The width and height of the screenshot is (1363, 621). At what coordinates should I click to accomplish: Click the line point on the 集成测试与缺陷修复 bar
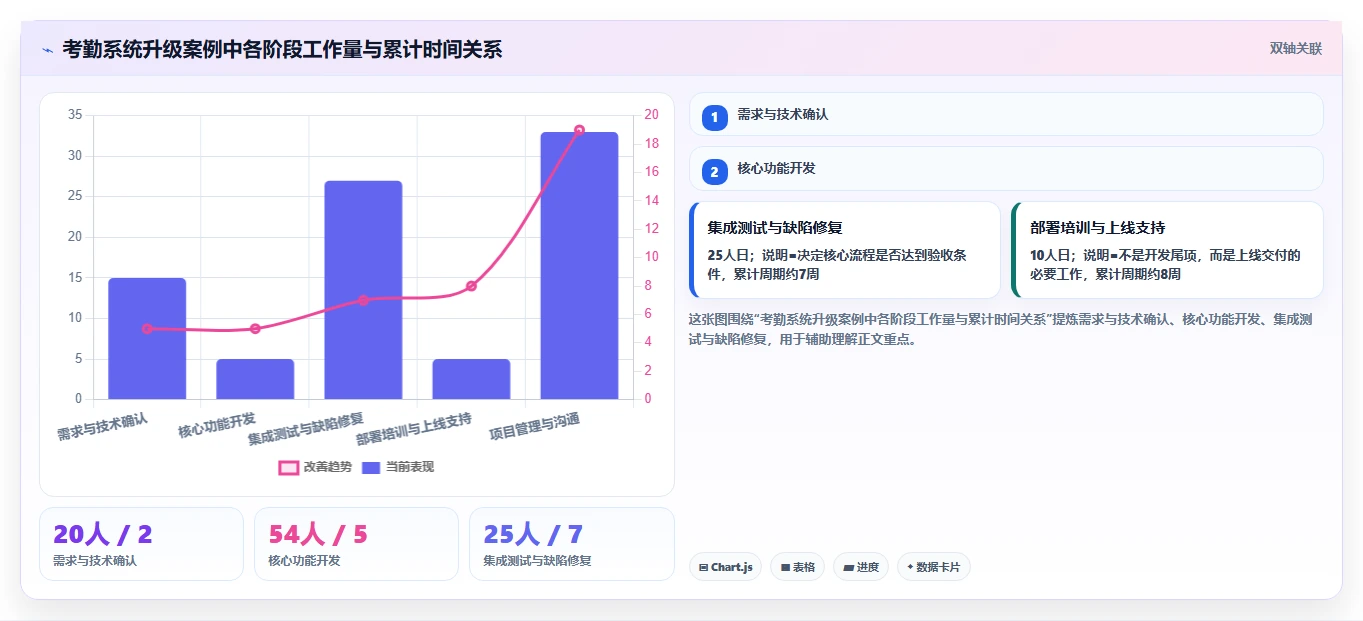363,300
